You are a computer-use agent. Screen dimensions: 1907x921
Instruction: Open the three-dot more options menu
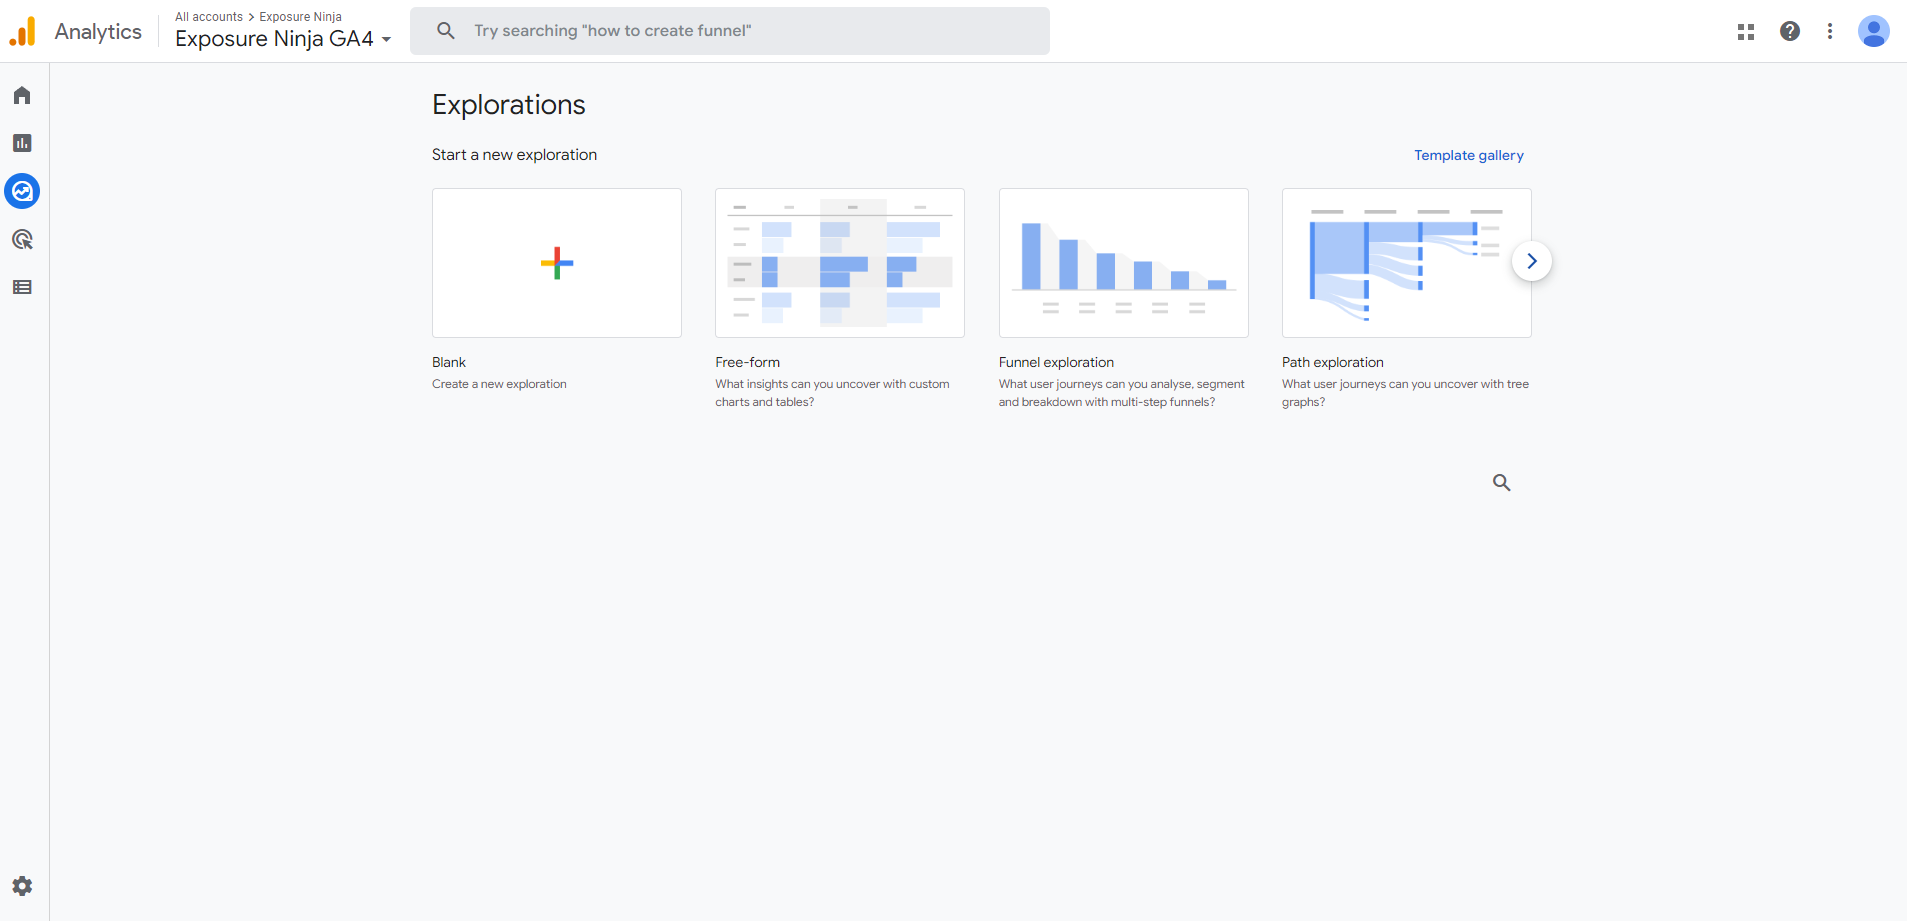1830,31
